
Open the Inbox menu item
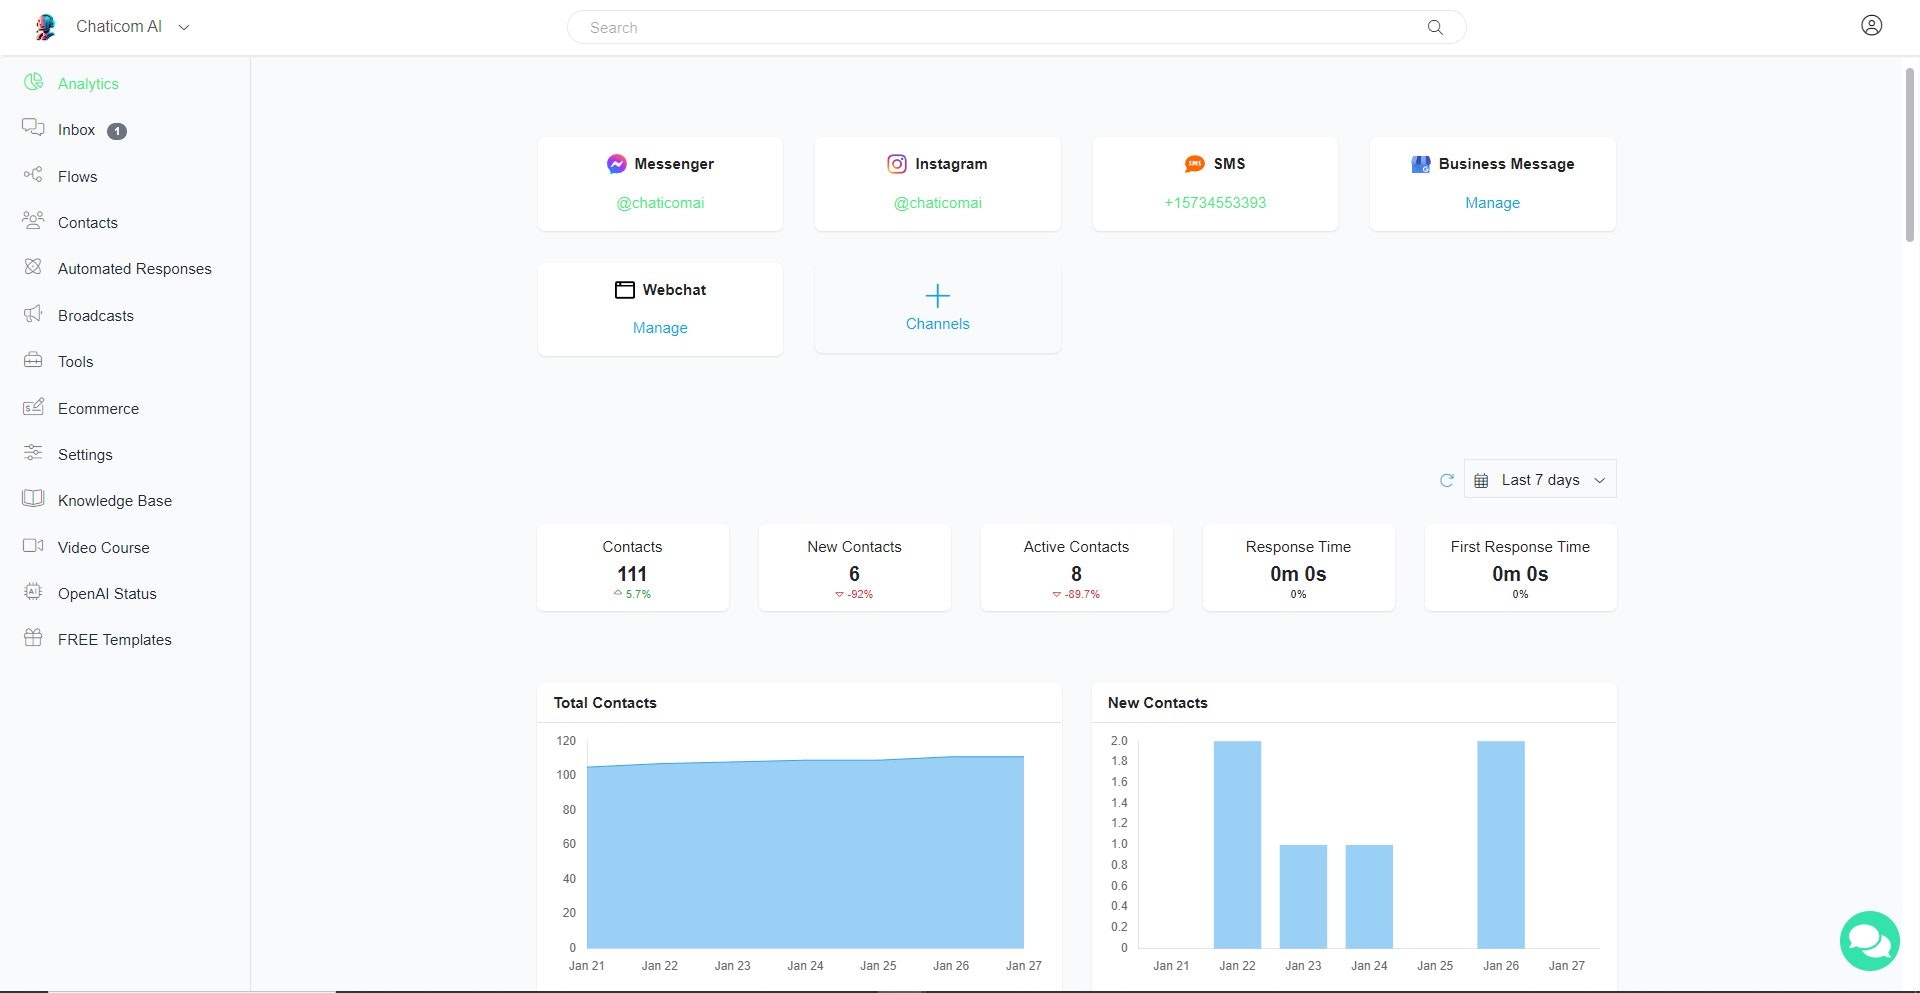coord(76,130)
